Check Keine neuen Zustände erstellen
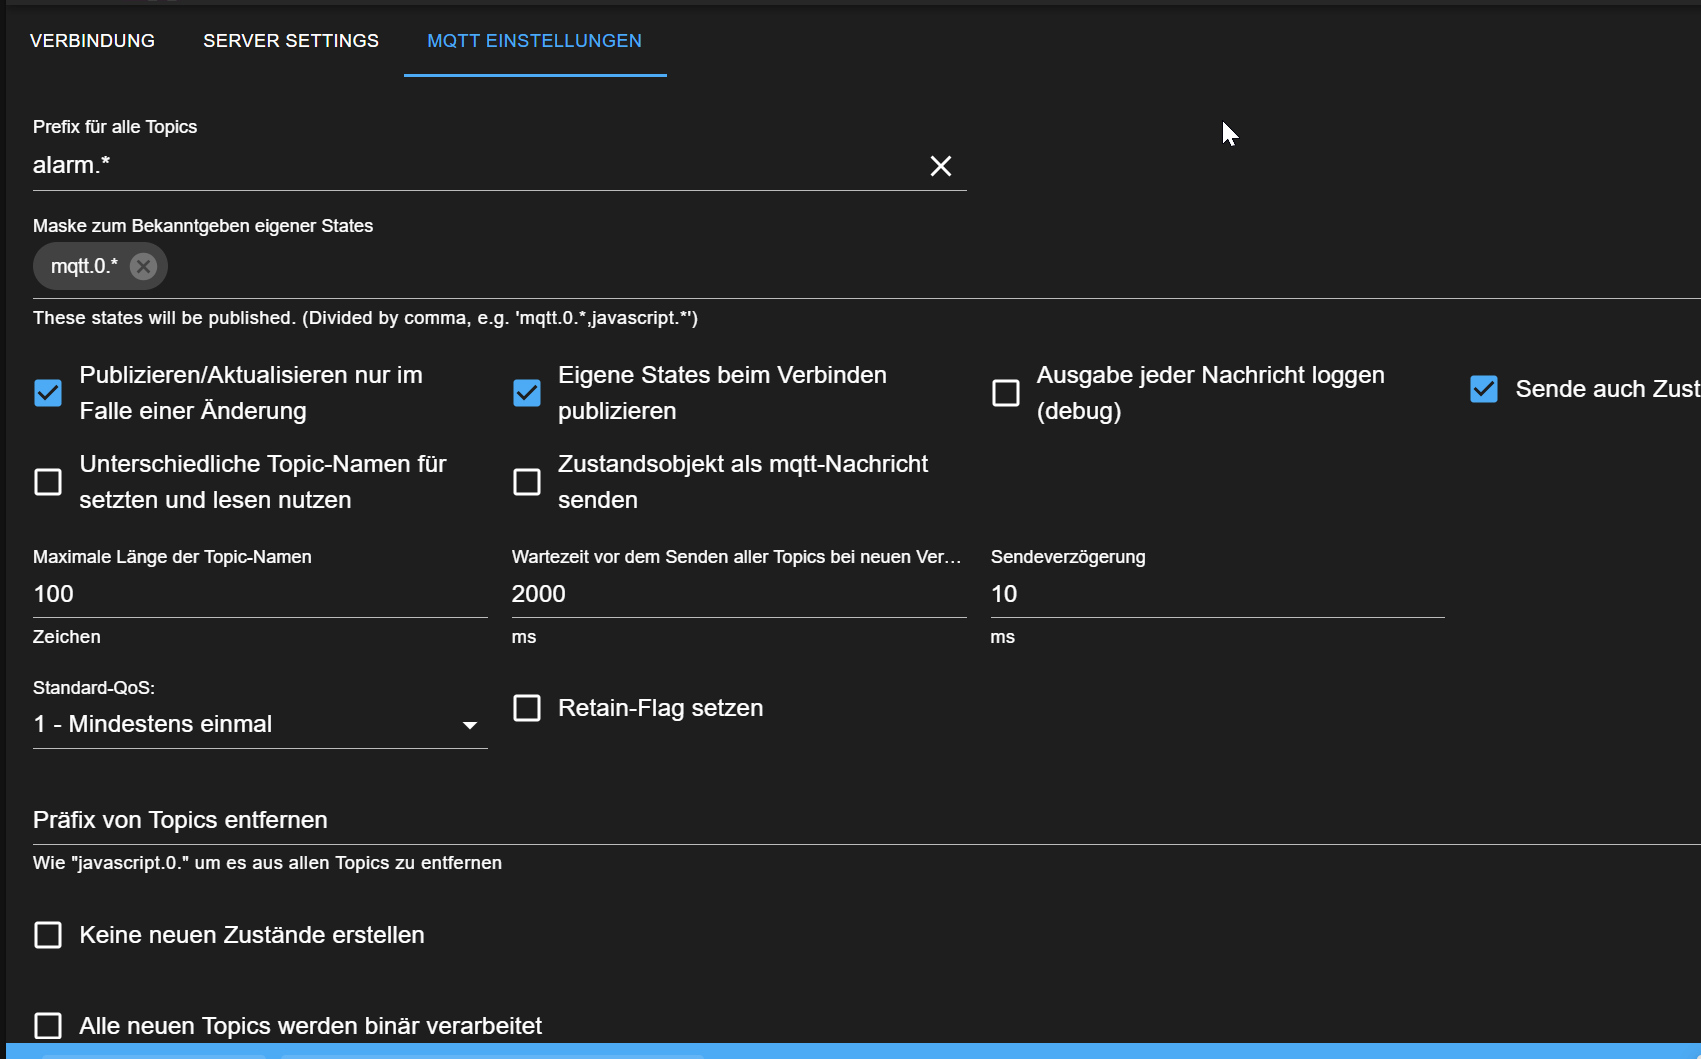 48,935
